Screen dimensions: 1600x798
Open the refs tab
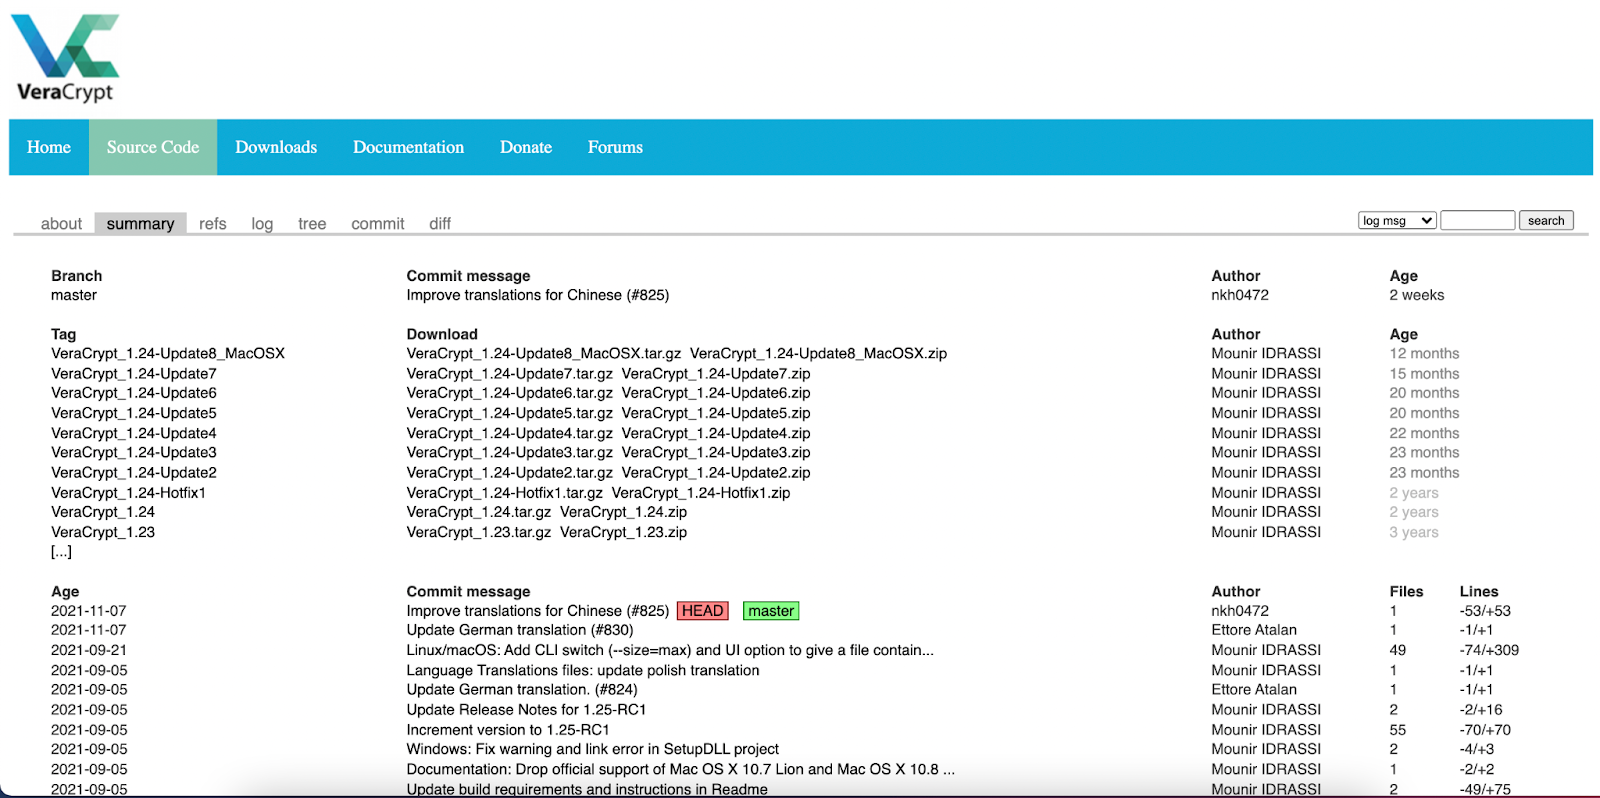(212, 224)
